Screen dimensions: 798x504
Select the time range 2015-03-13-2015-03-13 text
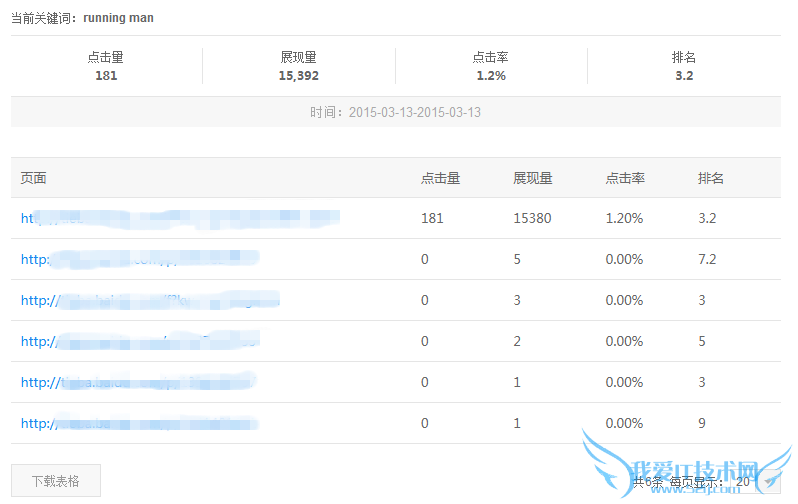415,112
